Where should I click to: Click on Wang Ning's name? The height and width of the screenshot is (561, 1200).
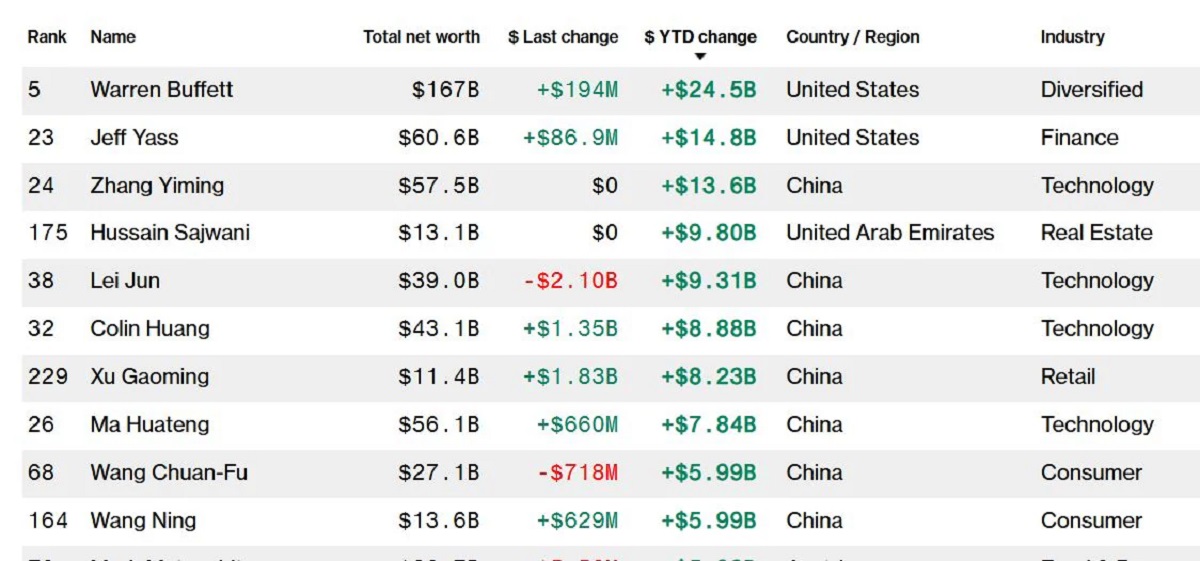(x=143, y=521)
